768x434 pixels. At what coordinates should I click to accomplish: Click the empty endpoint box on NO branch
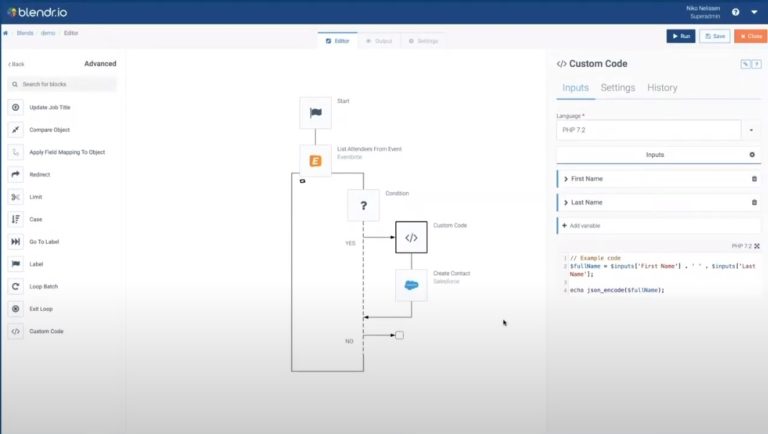click(399, 335)
